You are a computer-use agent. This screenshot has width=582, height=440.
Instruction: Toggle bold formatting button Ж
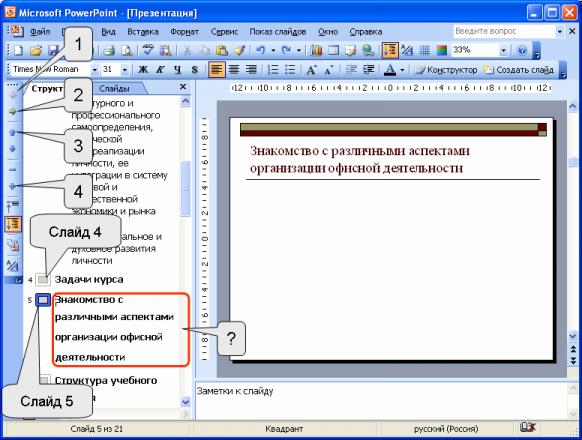pyautogui.click(x=143, y=70)
